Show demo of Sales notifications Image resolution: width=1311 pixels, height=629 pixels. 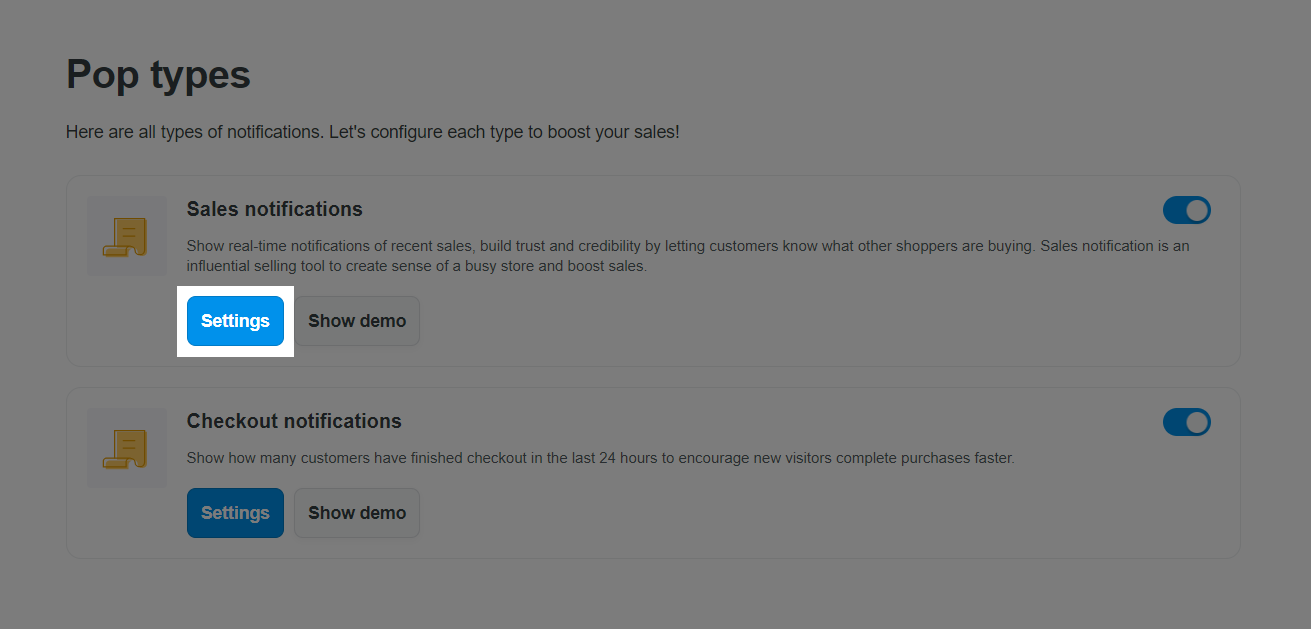pos(357,321)
